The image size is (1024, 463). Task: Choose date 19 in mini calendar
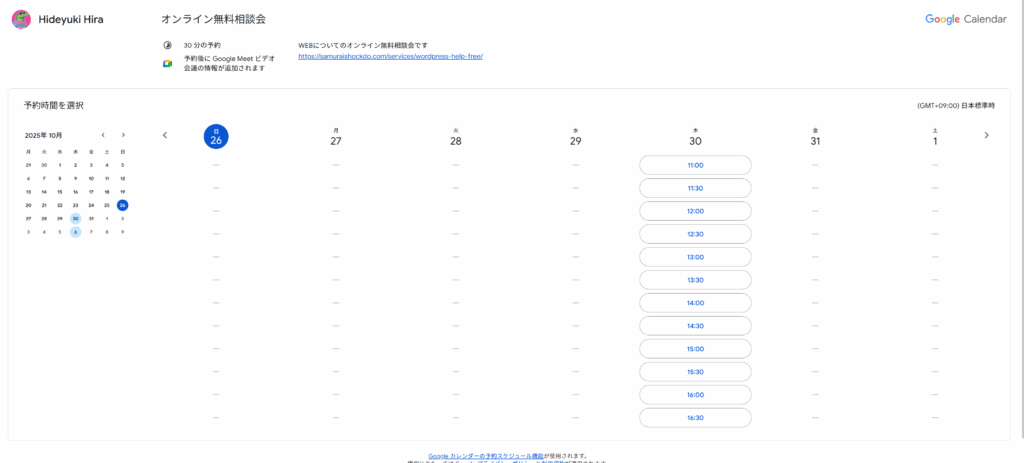pyautogui.click(x=123, y=192)
